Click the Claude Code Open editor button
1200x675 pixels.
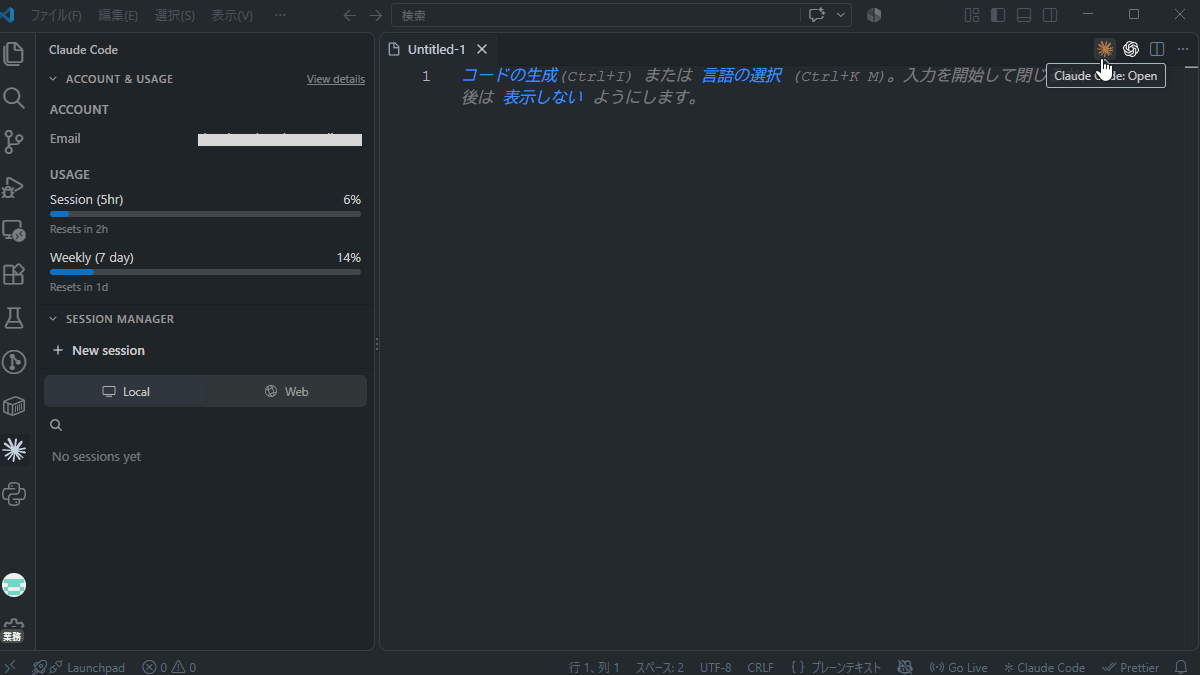coord(1105,49)
